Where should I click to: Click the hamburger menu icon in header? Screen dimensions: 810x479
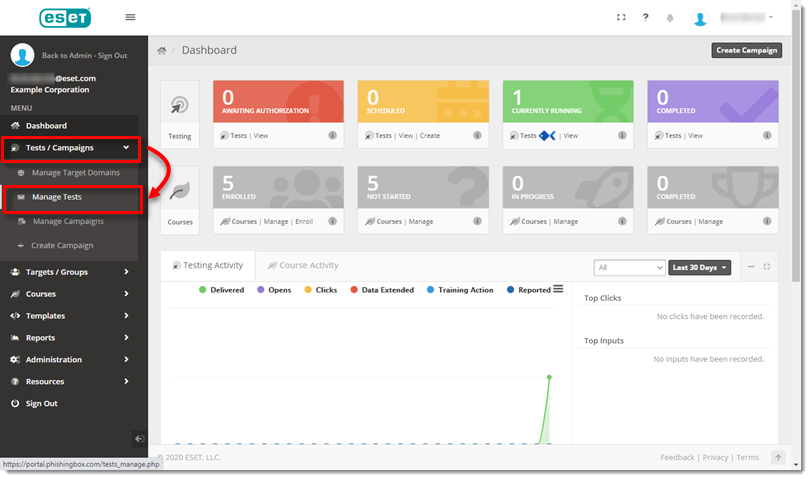click(x=130, y=18)
